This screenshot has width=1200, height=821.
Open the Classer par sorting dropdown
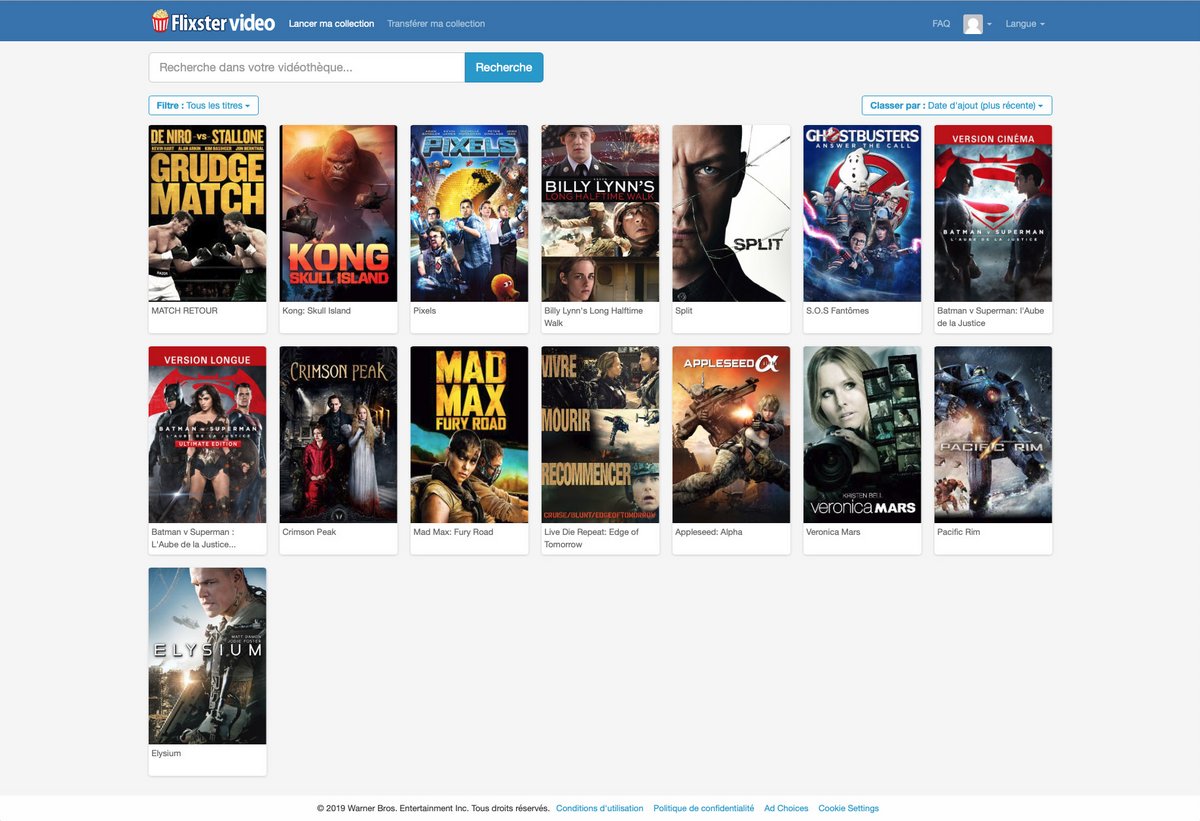click(x=955, y=105)
